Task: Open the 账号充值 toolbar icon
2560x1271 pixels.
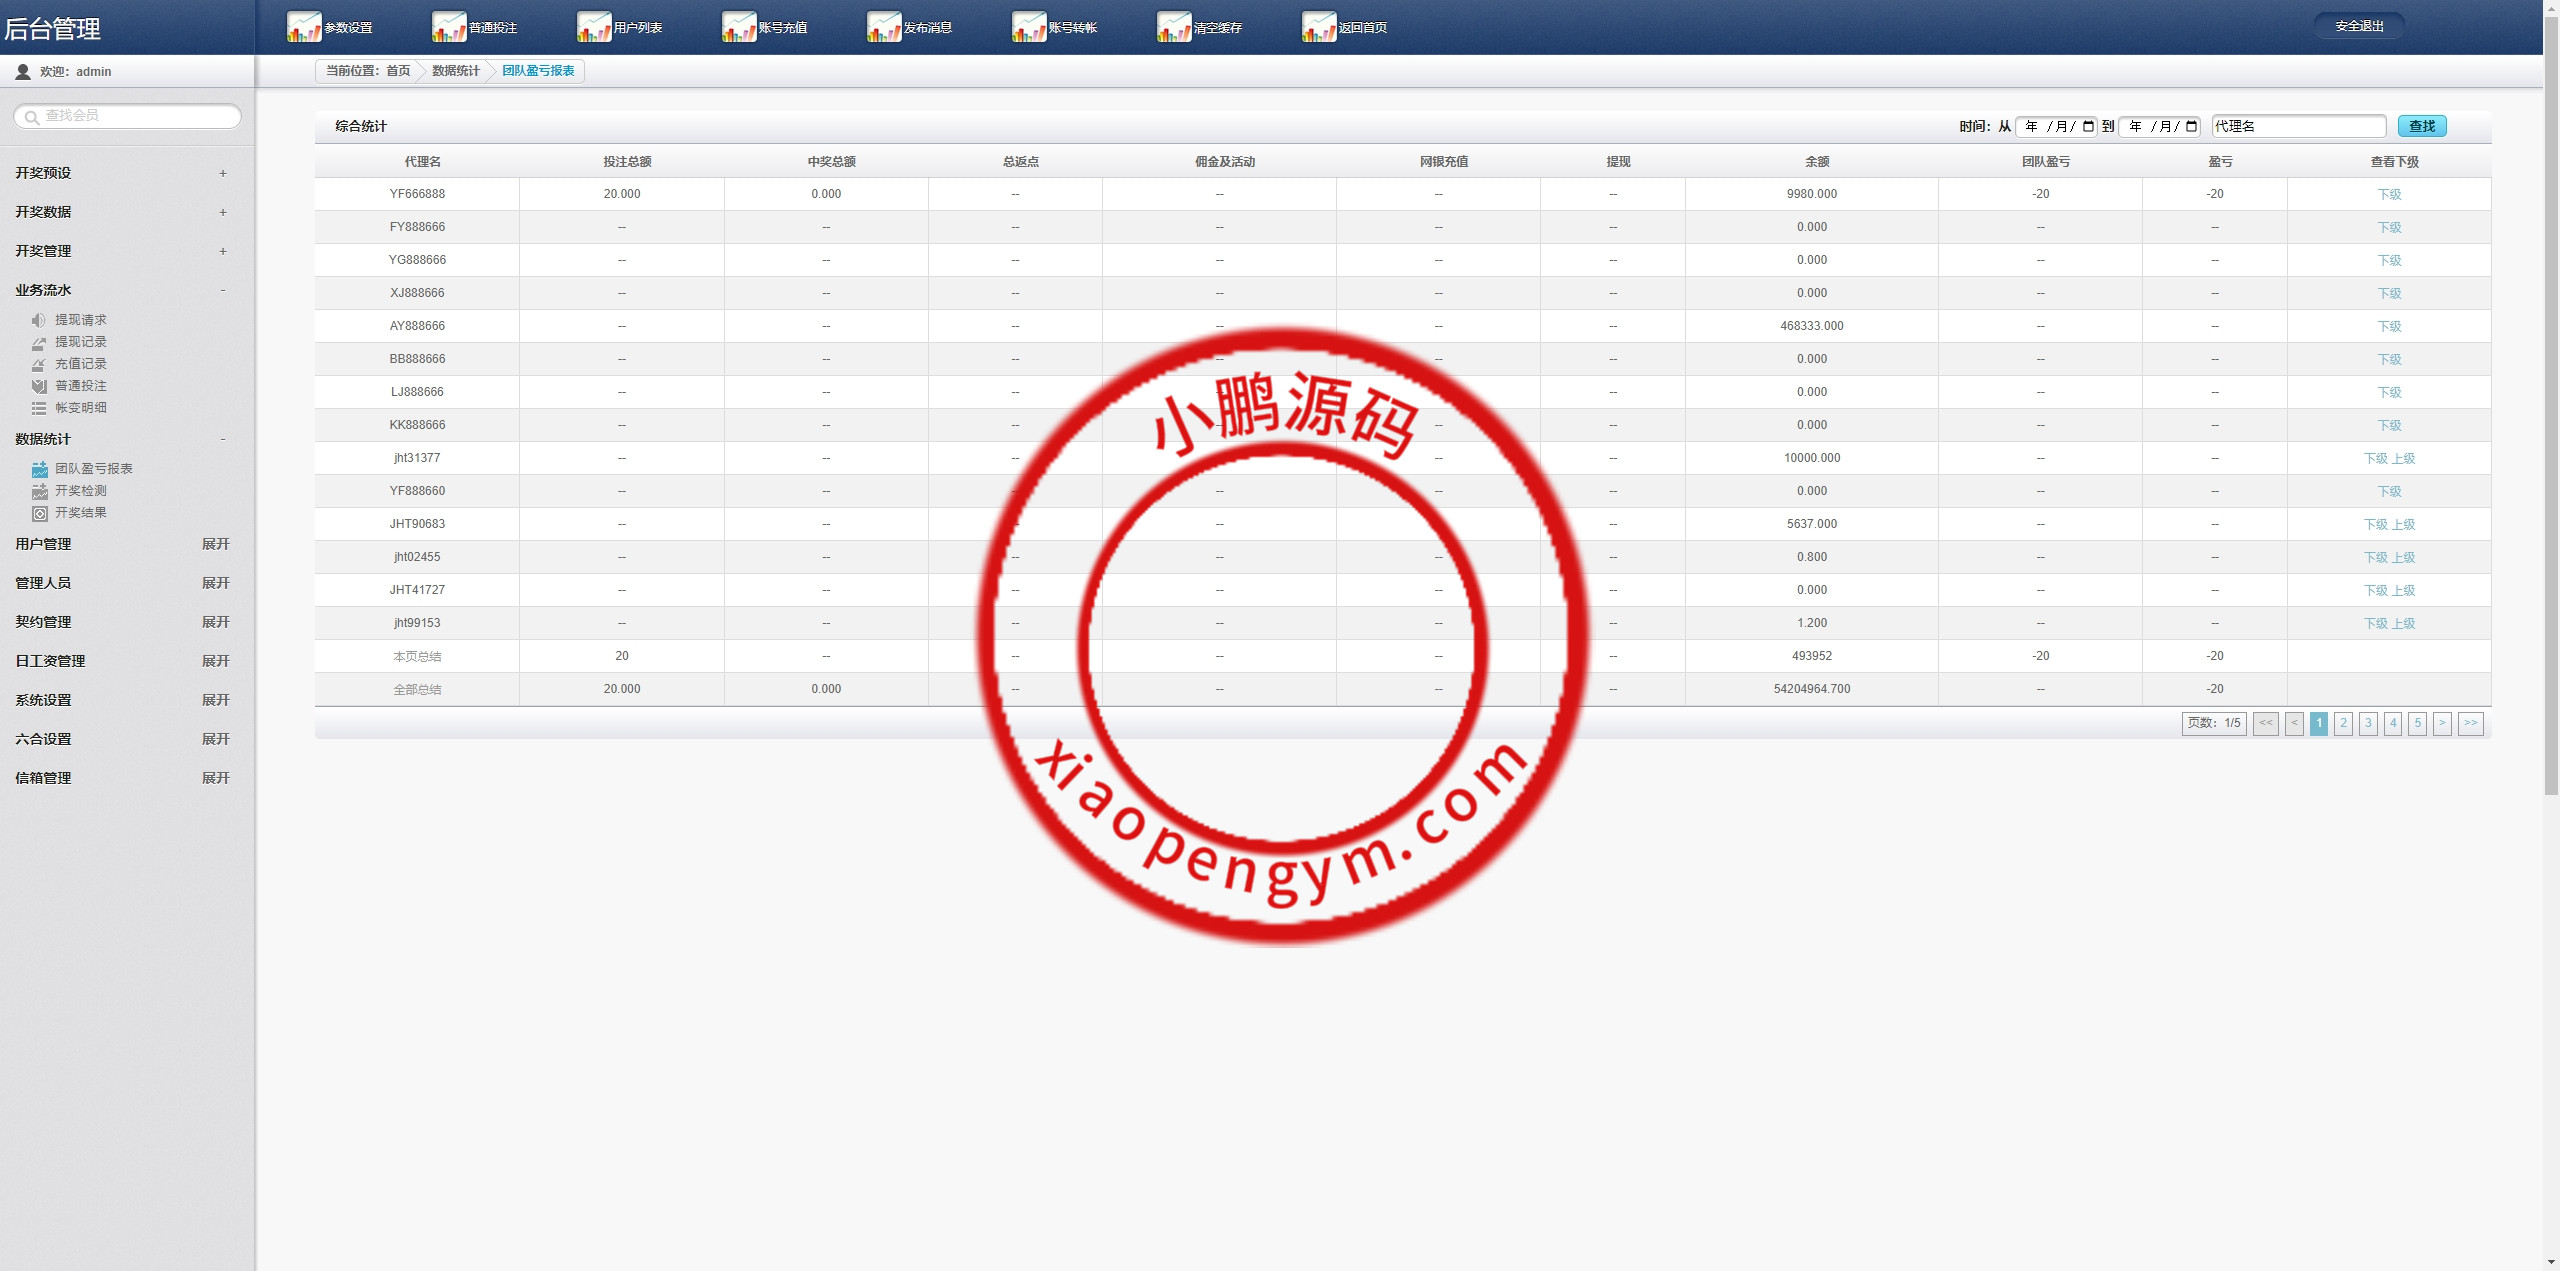Action: [x=739, y=27]
